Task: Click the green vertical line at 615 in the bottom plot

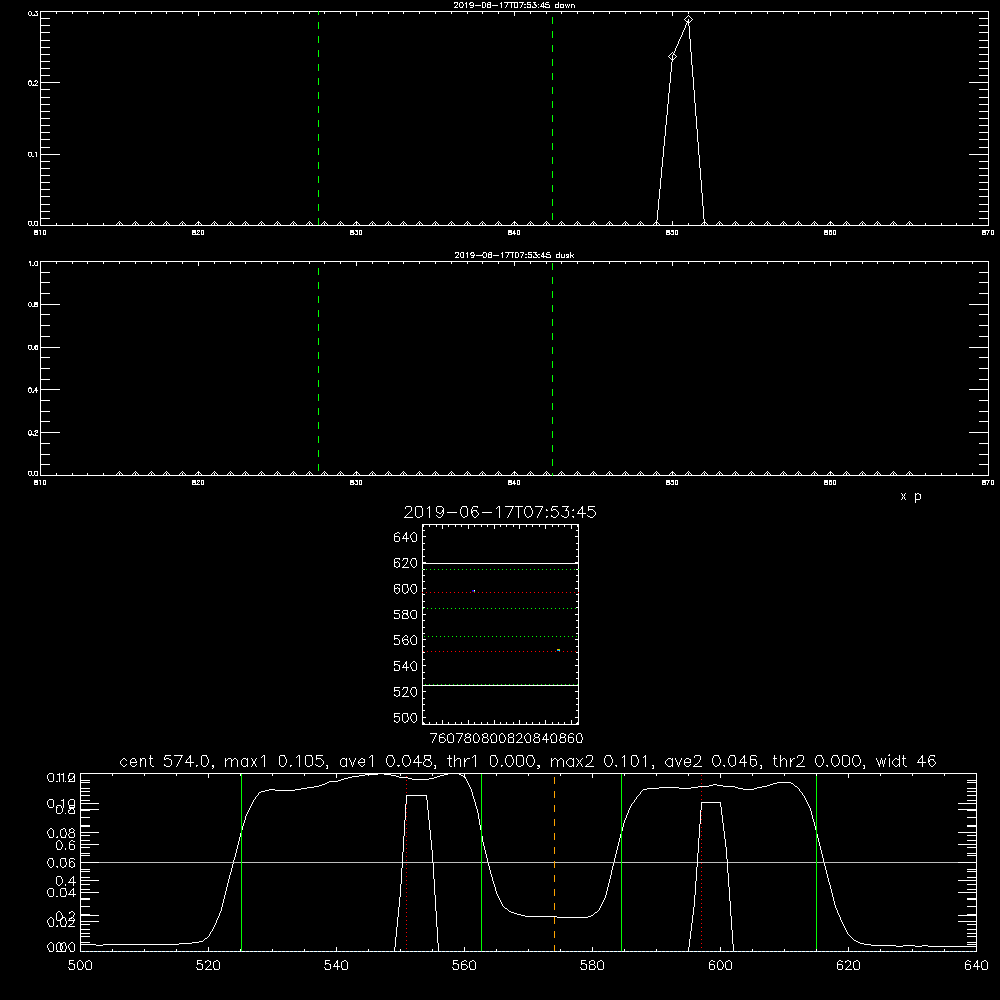Action: 816,862
